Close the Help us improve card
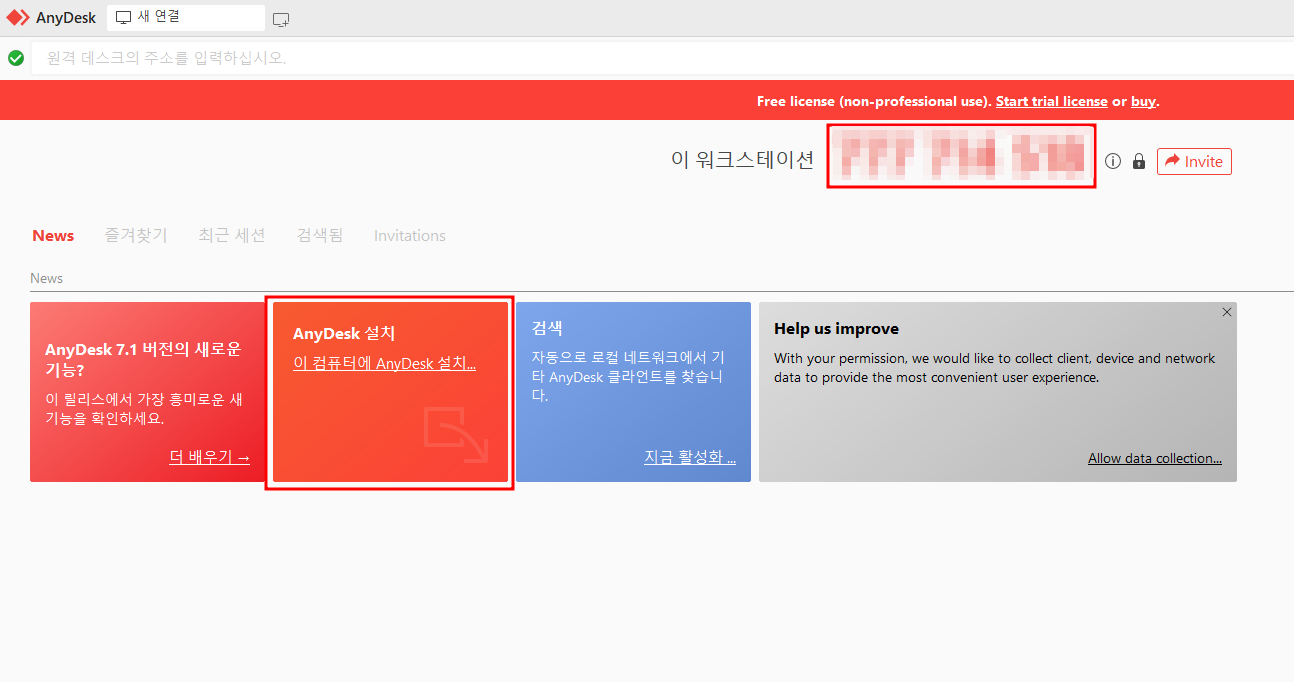Screen dimensions: 1294x682 click(1227, 312)
